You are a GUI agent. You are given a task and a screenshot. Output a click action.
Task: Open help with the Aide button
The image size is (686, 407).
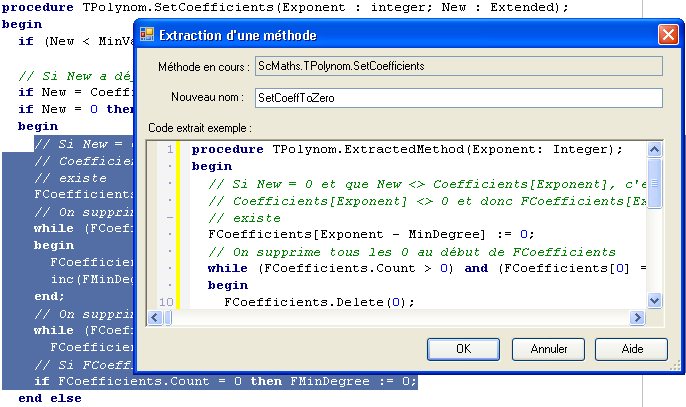coord(631,349)
